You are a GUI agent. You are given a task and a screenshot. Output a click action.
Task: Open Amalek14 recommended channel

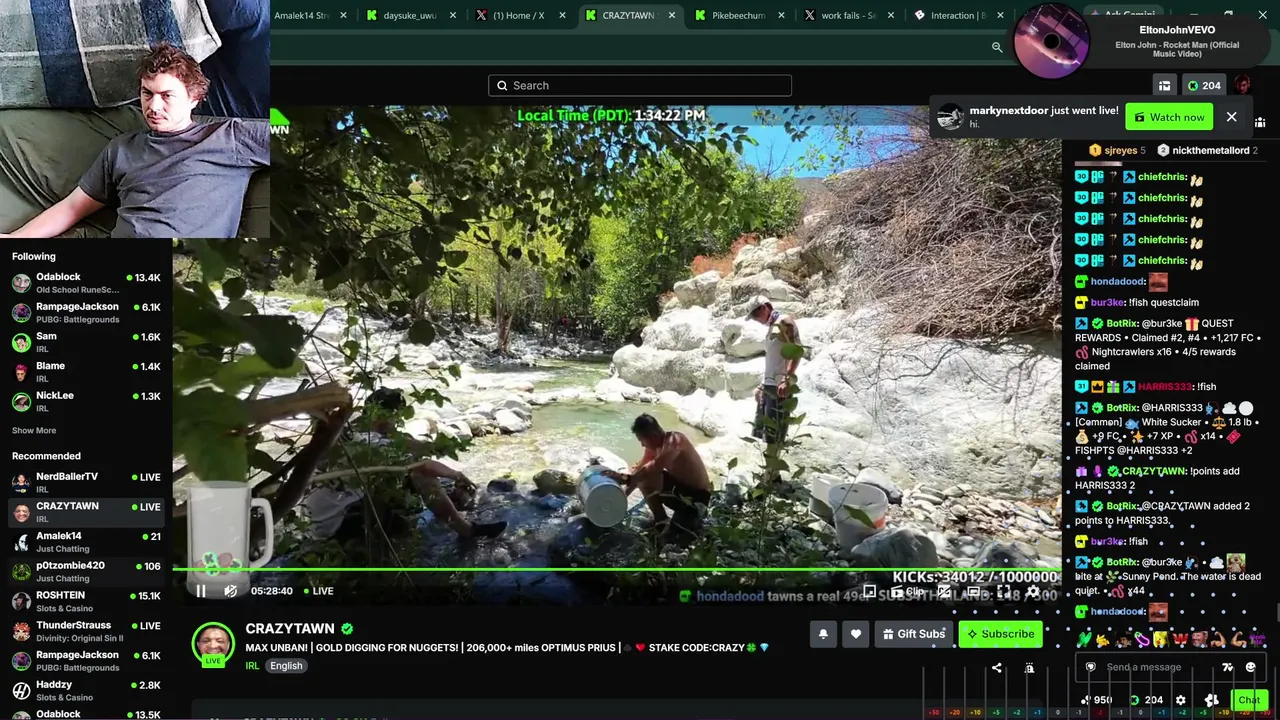tap(86, 541)
